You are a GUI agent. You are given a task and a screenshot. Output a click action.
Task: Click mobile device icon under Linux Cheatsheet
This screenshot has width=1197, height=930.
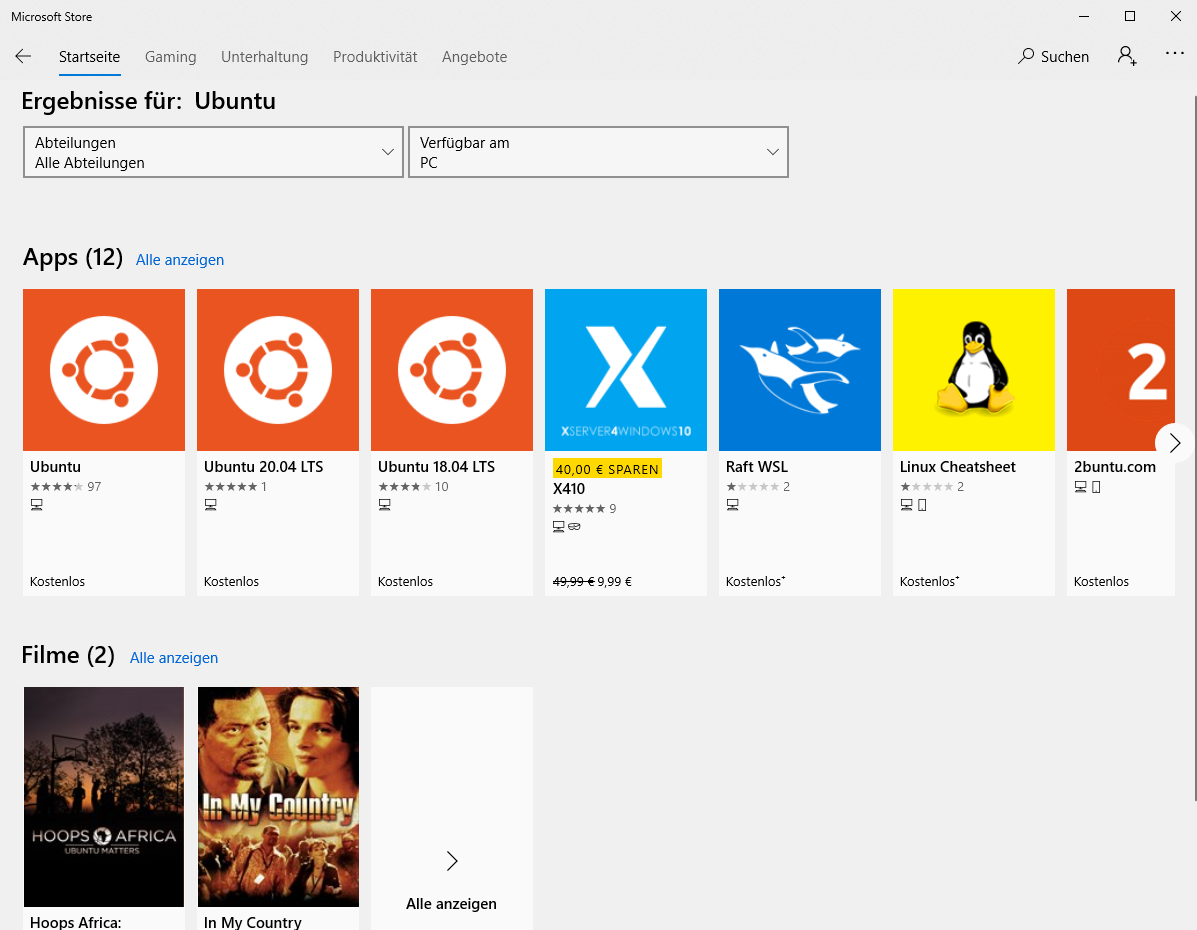[x=922, y=505]
